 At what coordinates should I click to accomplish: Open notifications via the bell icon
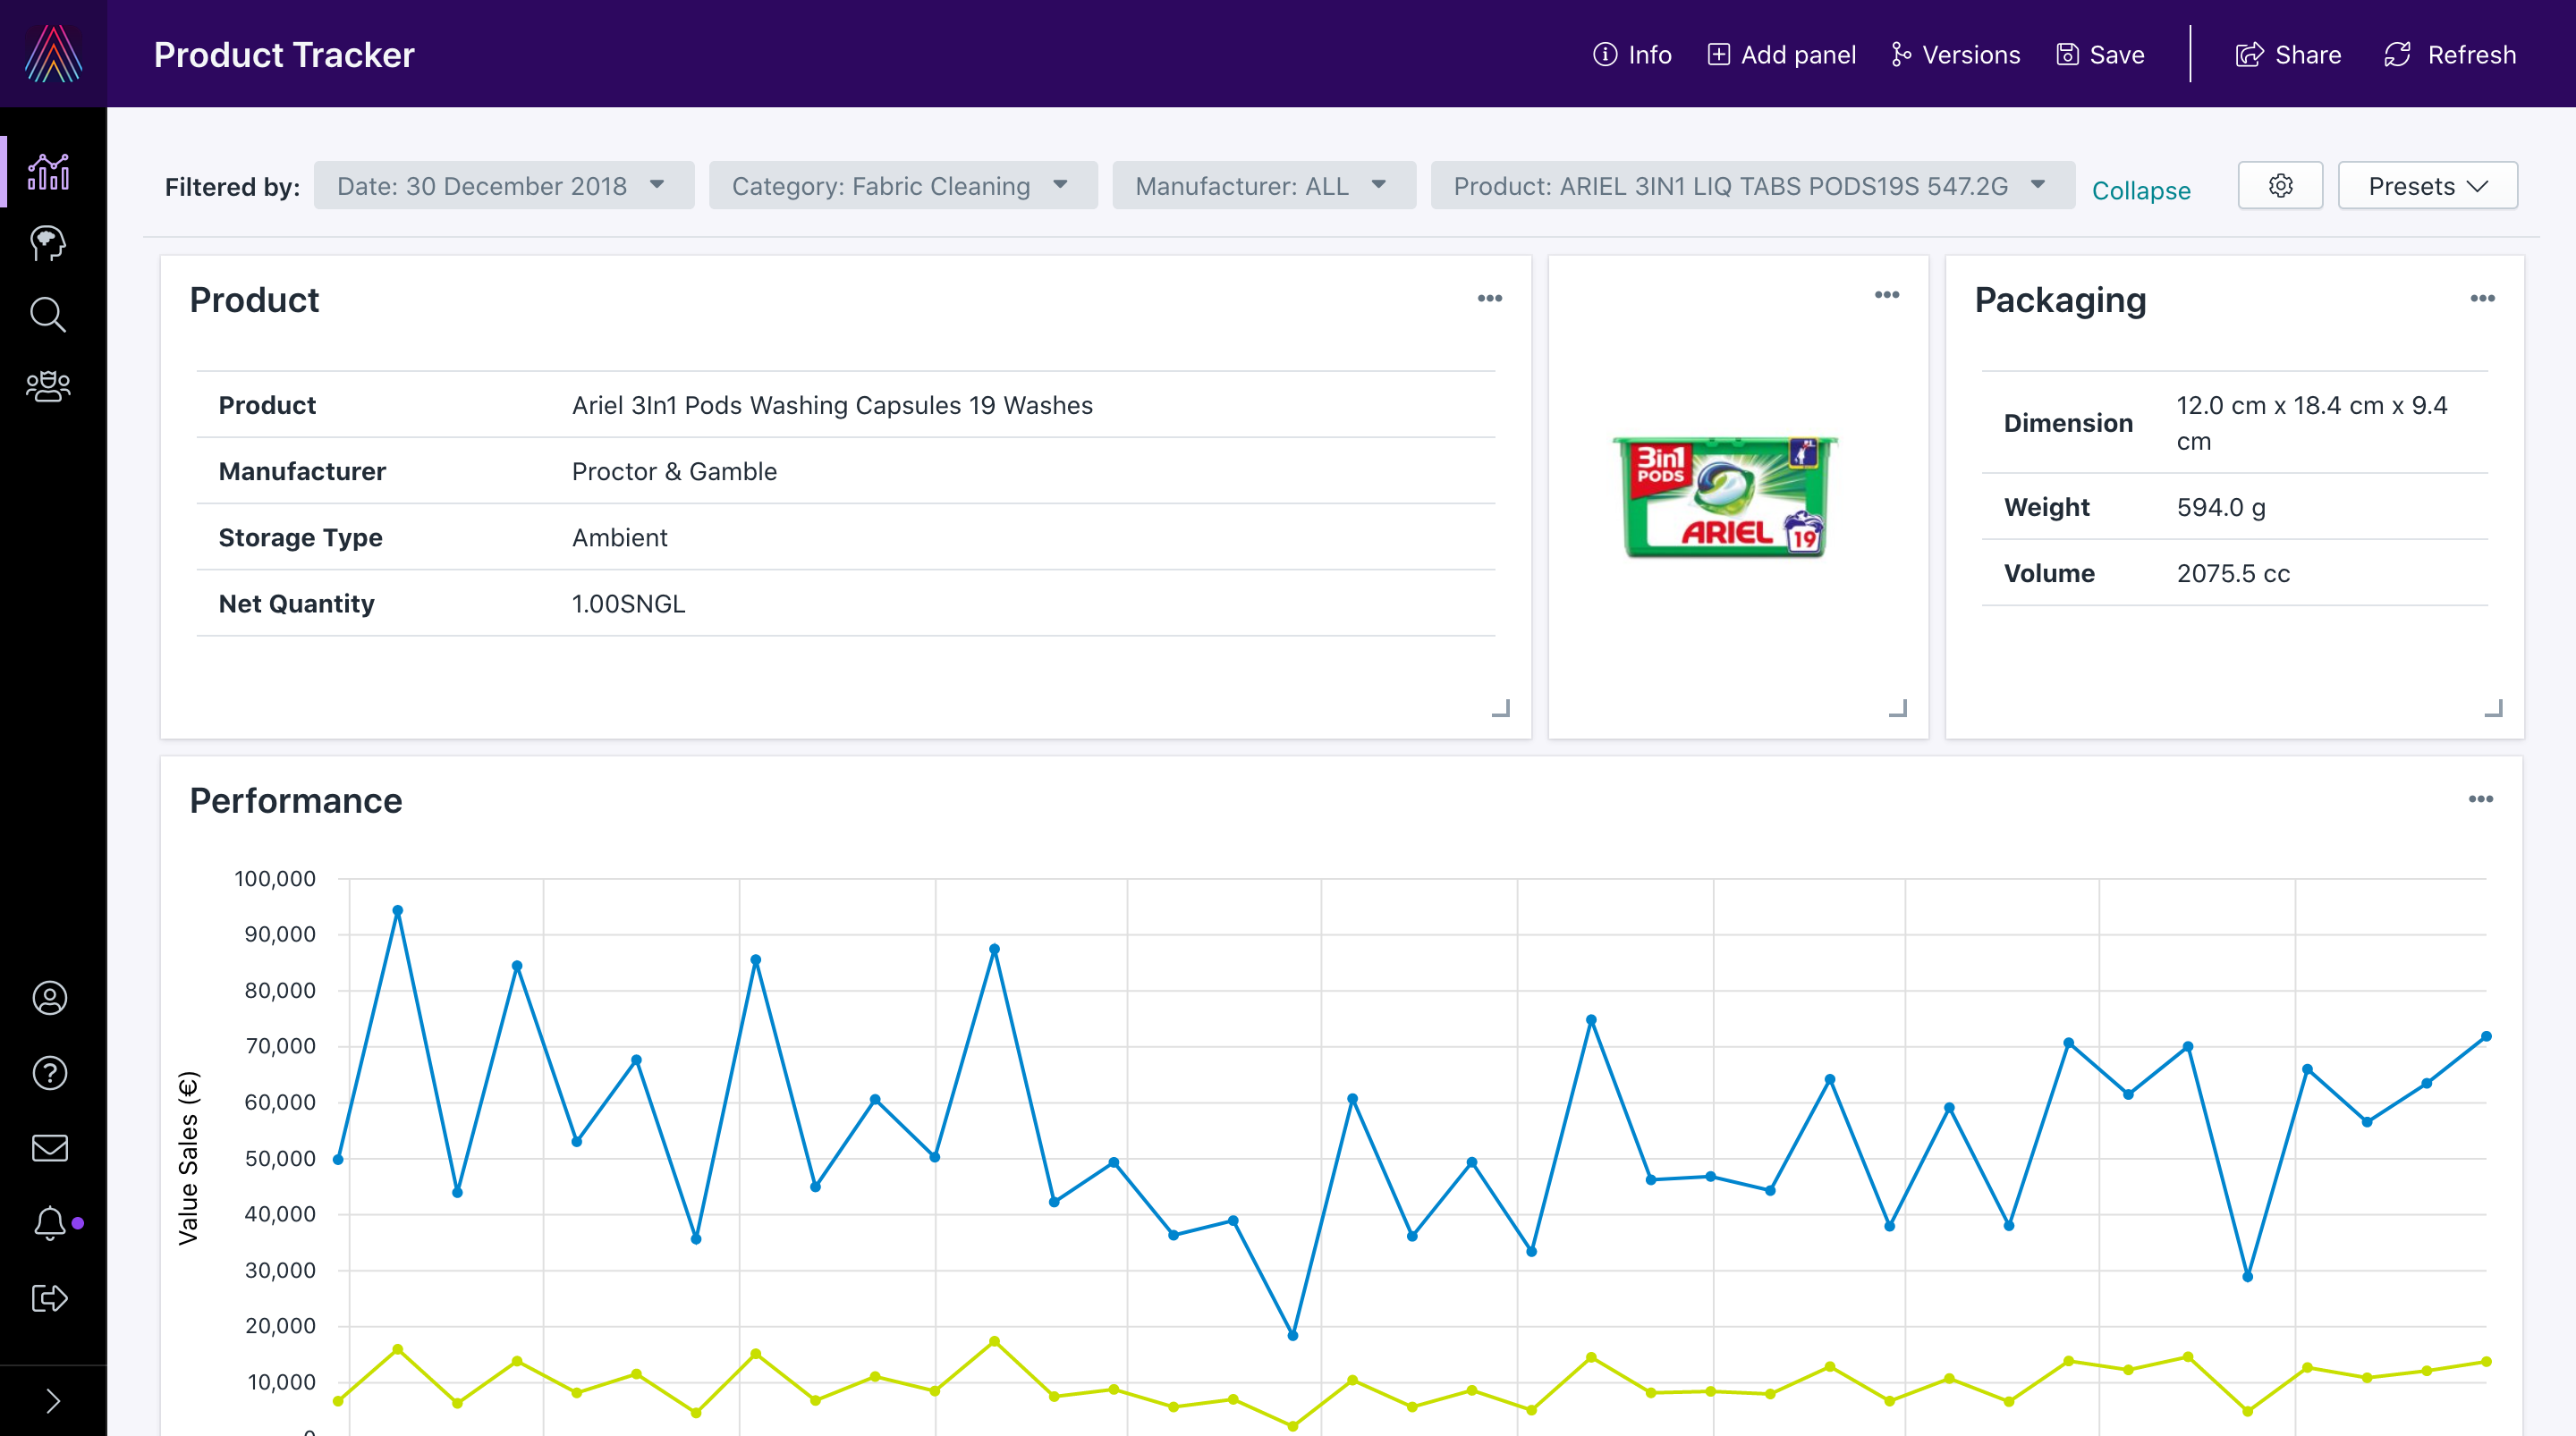(x=47, y=1222)
